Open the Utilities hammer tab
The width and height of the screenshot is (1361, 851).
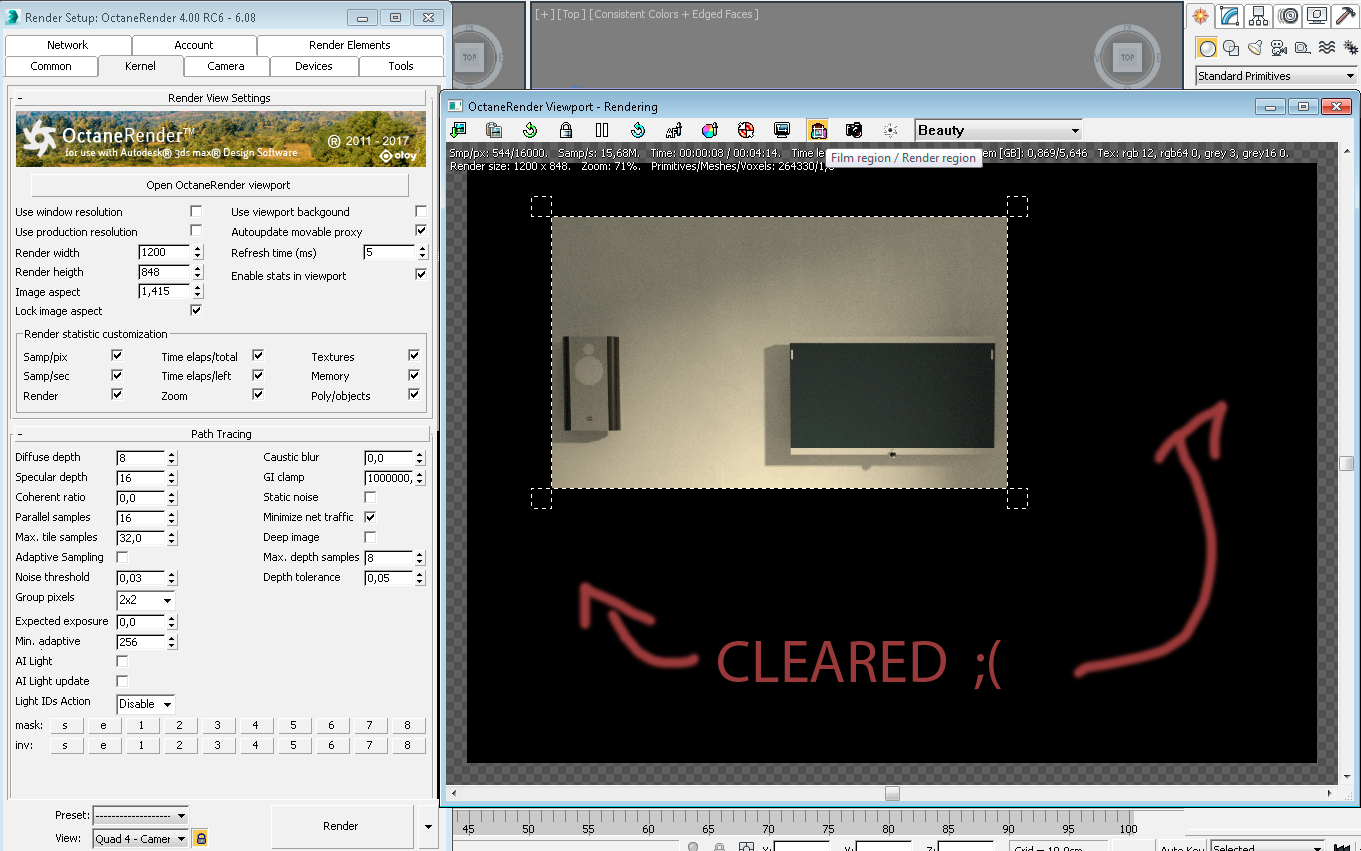pos(1346,16)
